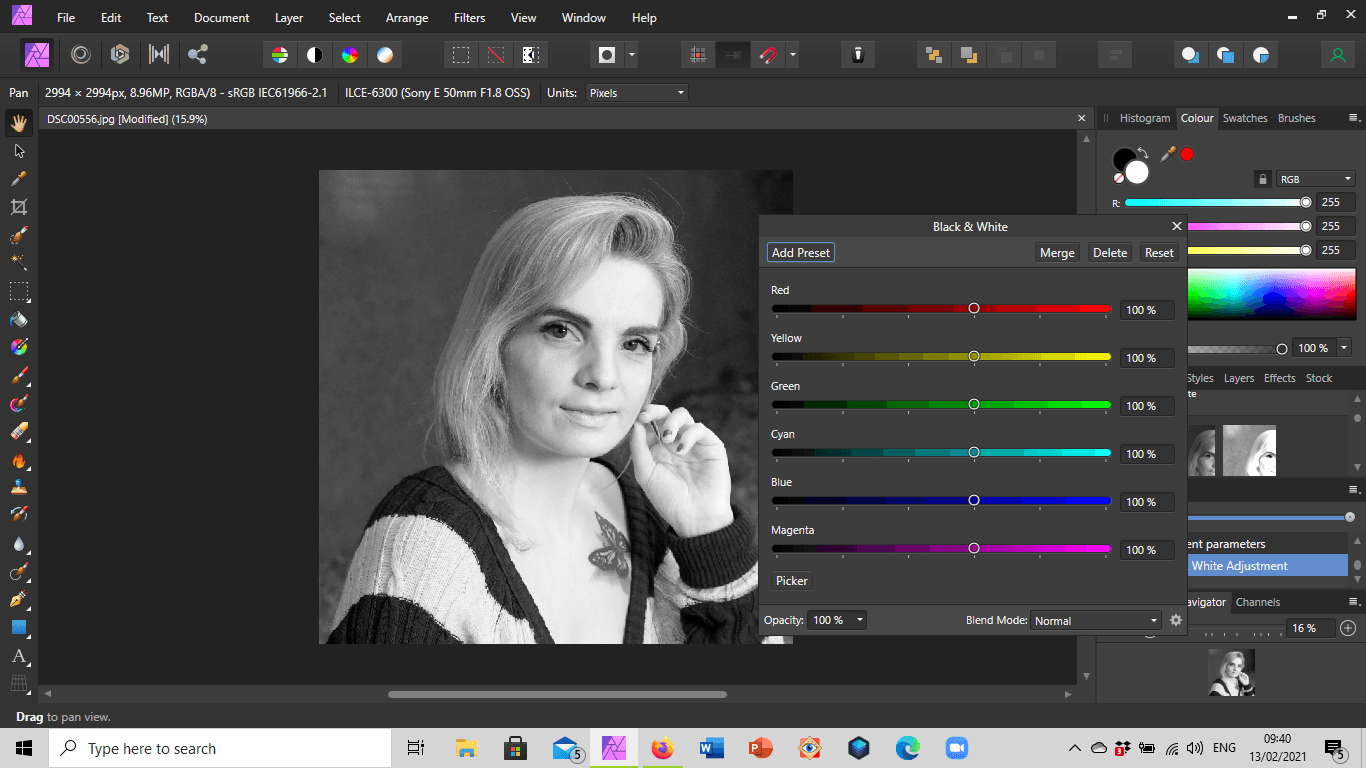
Task: Apply the Auto Contrast adjustment
Action: pos(316,55)
